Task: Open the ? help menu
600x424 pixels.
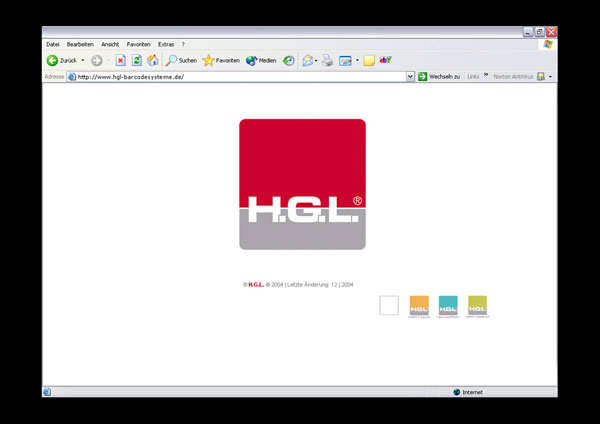Action: [x=183, y=44]
